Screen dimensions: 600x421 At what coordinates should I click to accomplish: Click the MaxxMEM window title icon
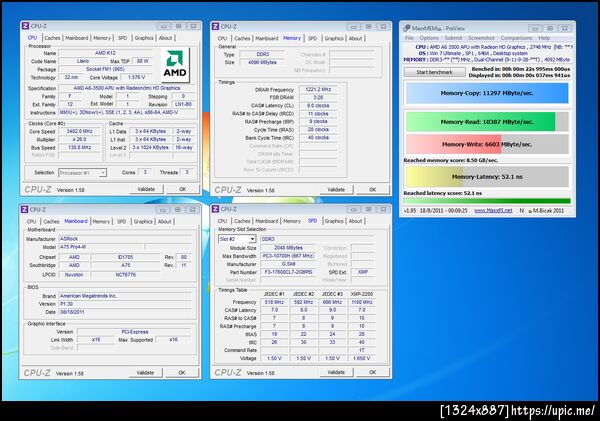(x=406, y=28)
